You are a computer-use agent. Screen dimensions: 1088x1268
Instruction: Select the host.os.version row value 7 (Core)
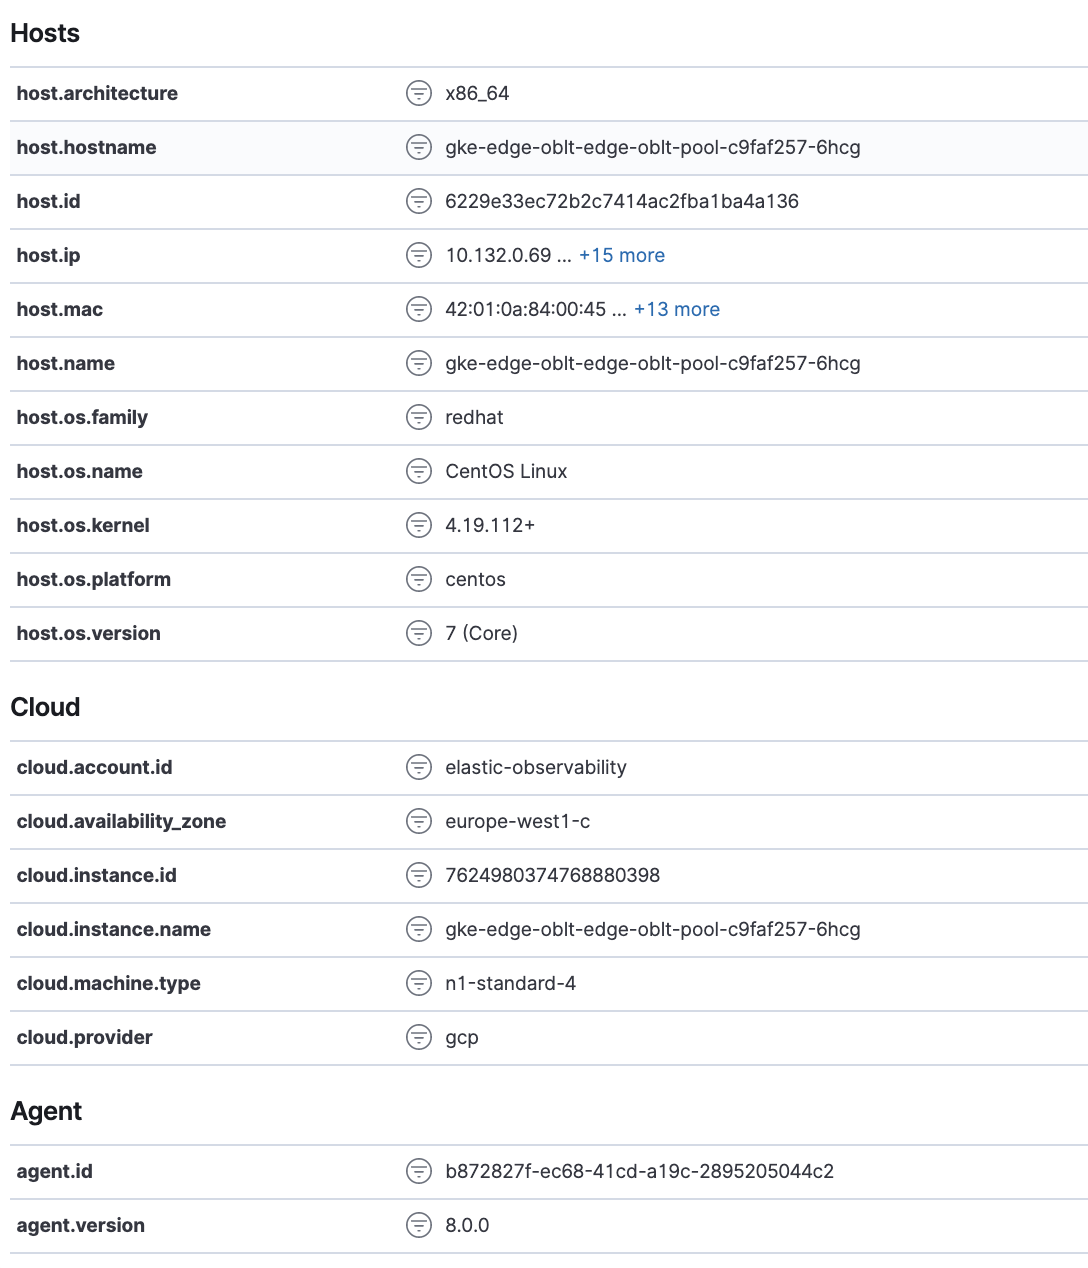pos(418,633)
